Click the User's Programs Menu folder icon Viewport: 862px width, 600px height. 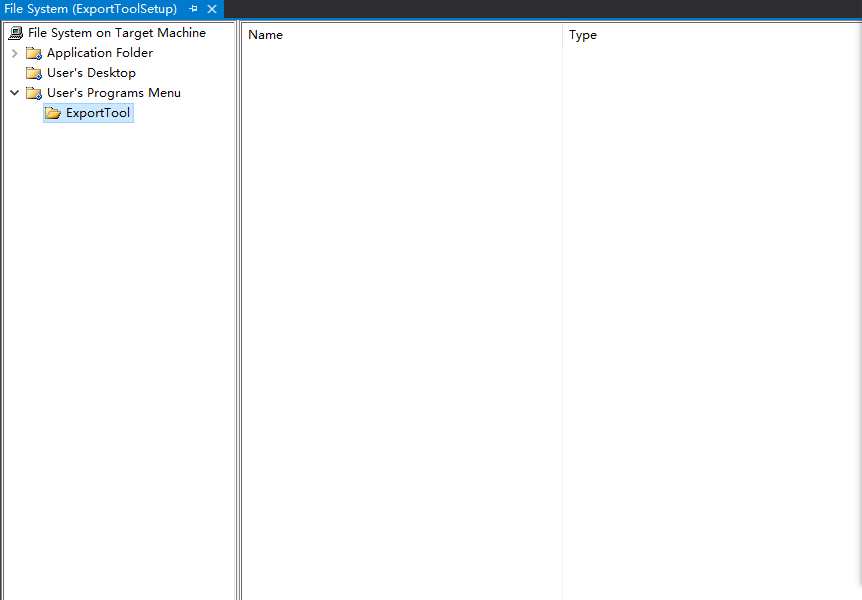[34, 93]
